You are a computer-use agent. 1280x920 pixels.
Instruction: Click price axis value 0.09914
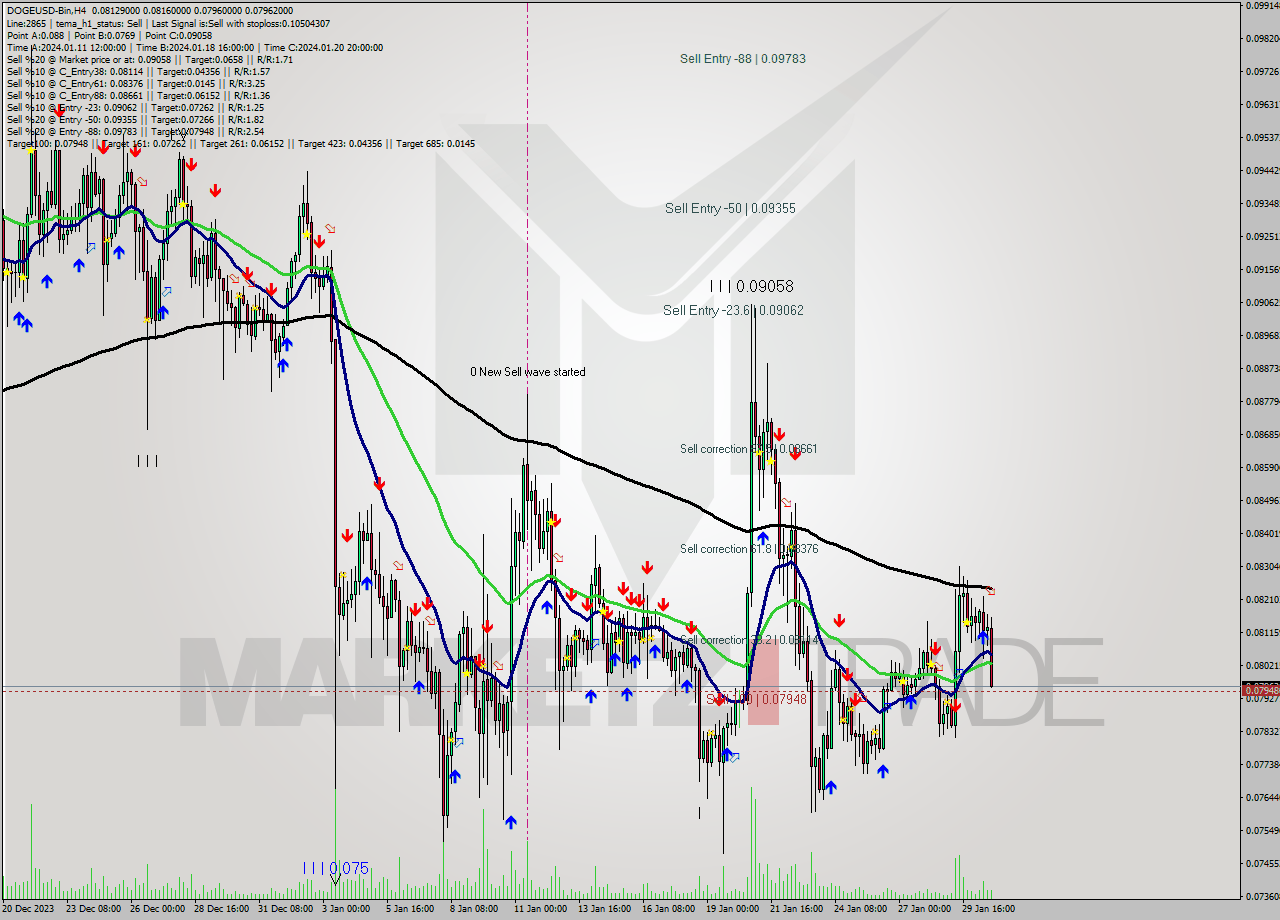1261,6
